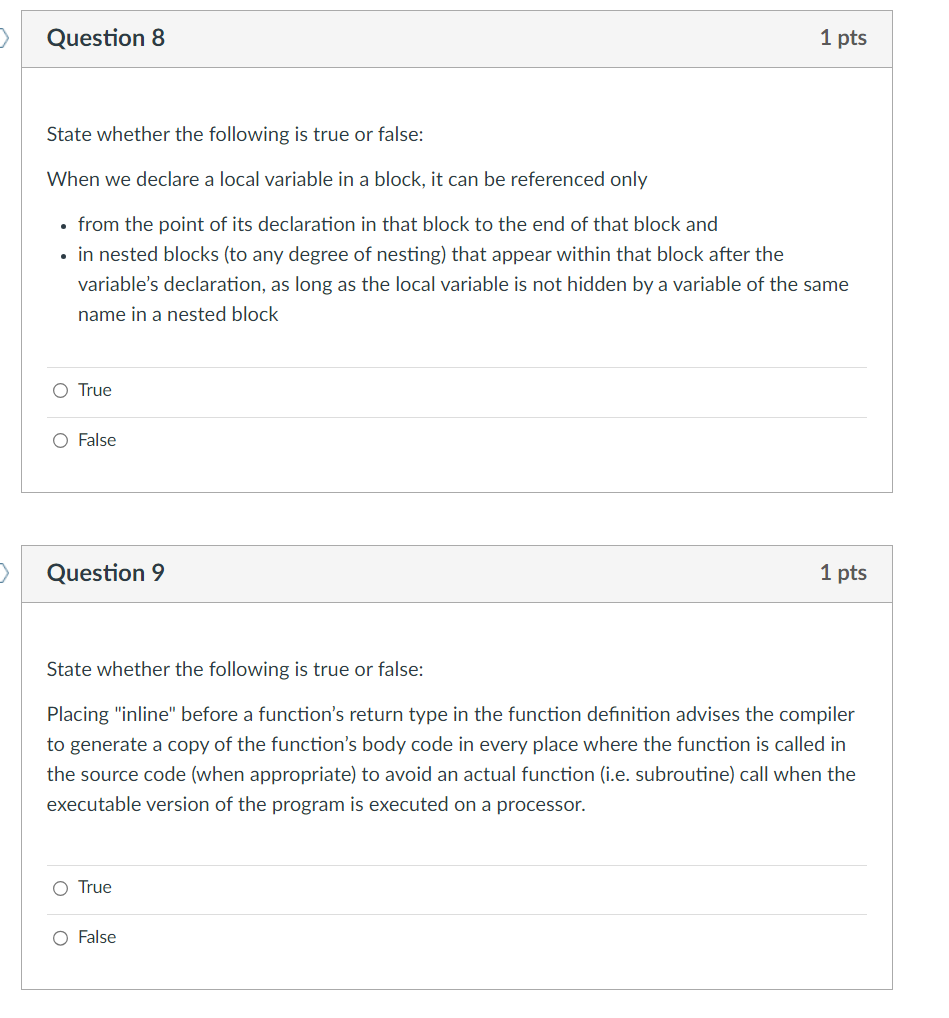The width and height of the screenshot is (949, 1018).
Task: Select the False radio button for Question 9
Action: pyautogui.click(x=60, y=937)
